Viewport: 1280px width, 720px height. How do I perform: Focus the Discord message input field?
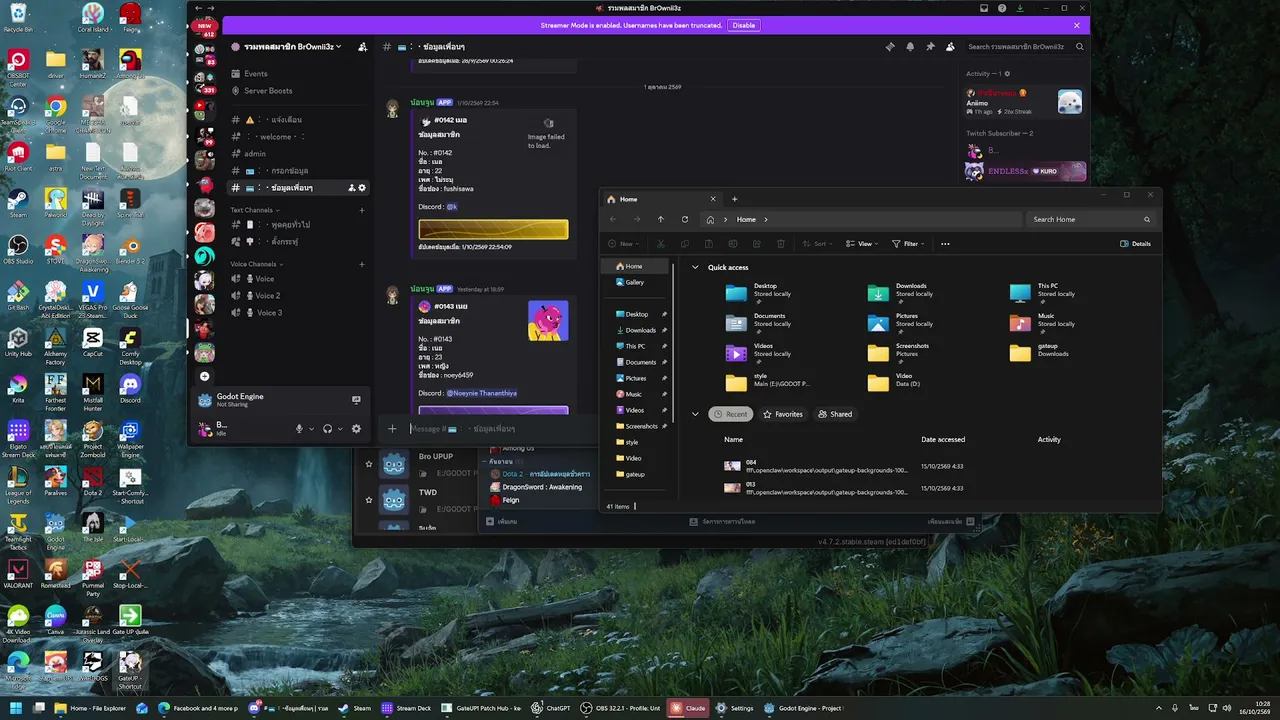pyautogui.click(x=502, y=429)
